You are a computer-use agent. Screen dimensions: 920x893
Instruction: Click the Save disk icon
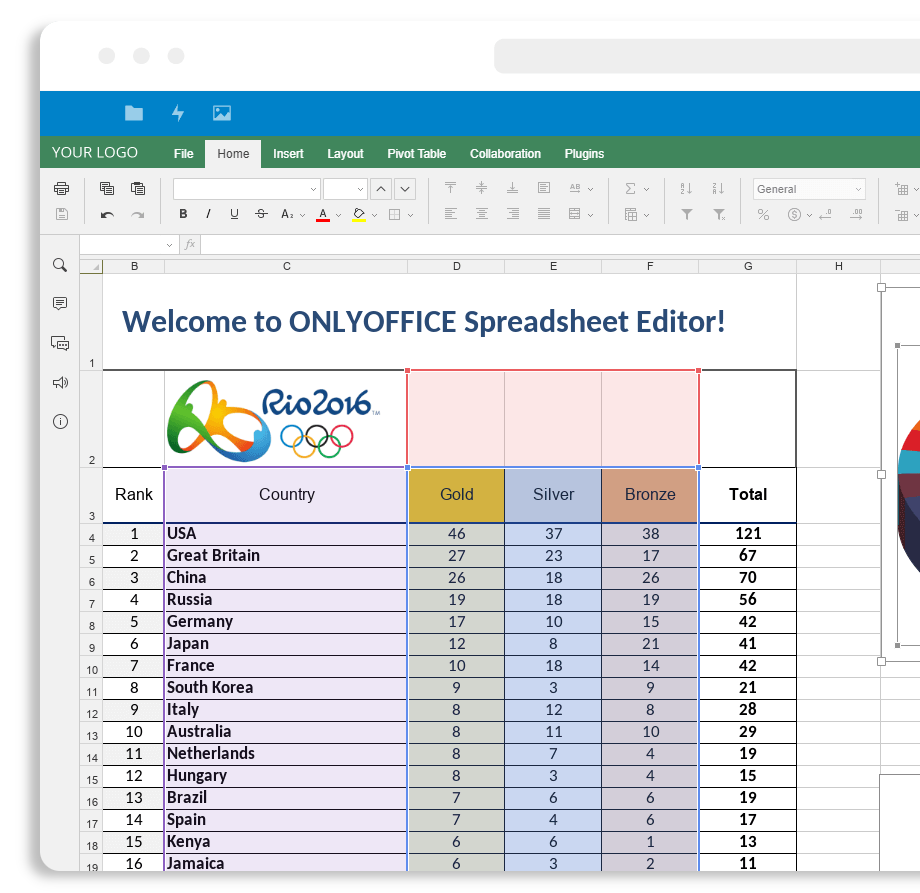point(62,214)
